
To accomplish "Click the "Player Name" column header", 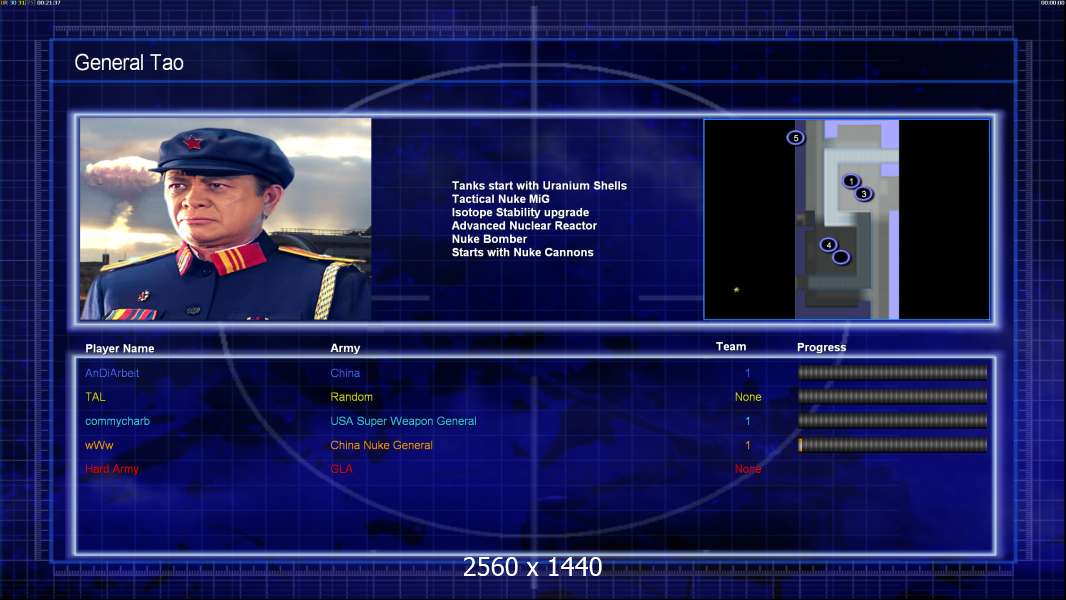I will click(120, 349).
